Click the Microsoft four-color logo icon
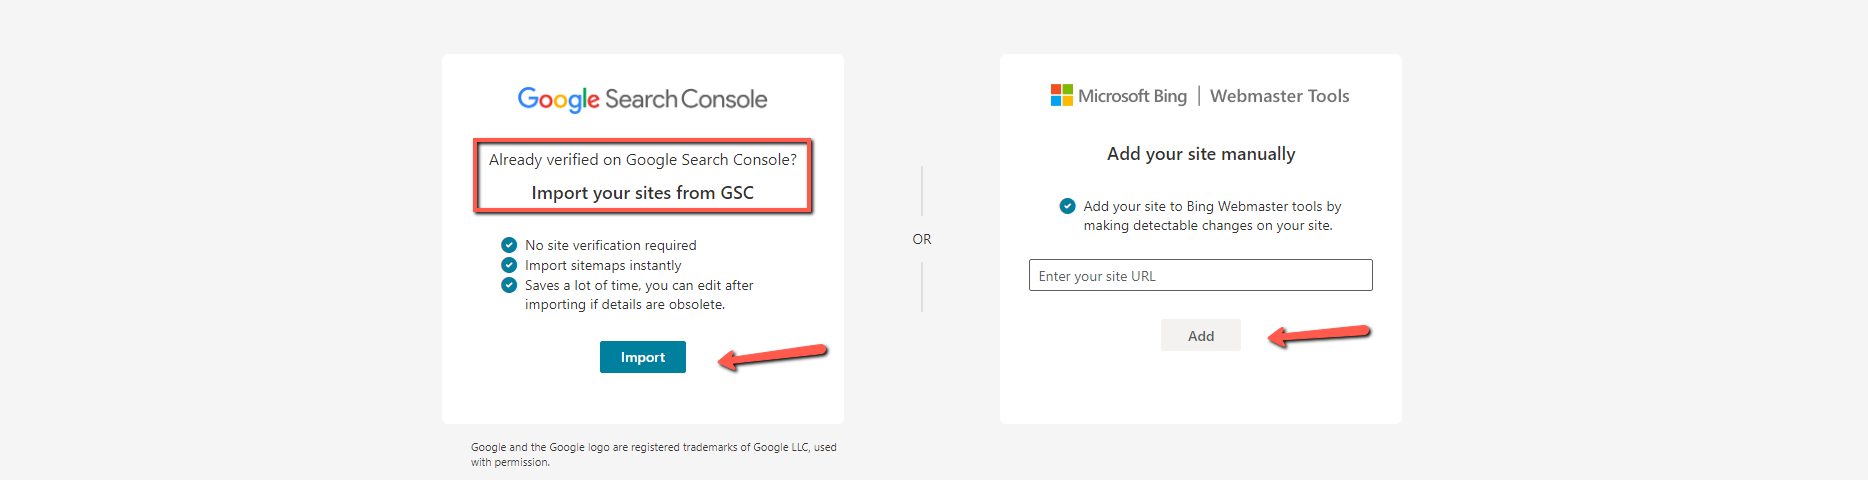 [x=1061, y=95]
